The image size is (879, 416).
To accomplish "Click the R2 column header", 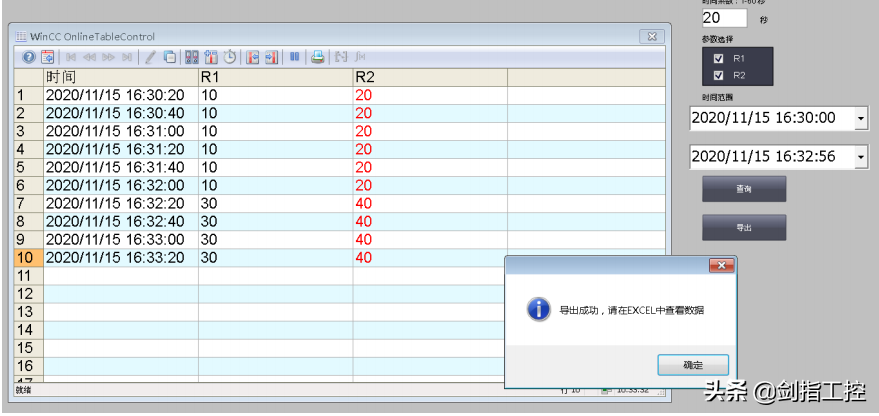I will [x=430, y=77].
